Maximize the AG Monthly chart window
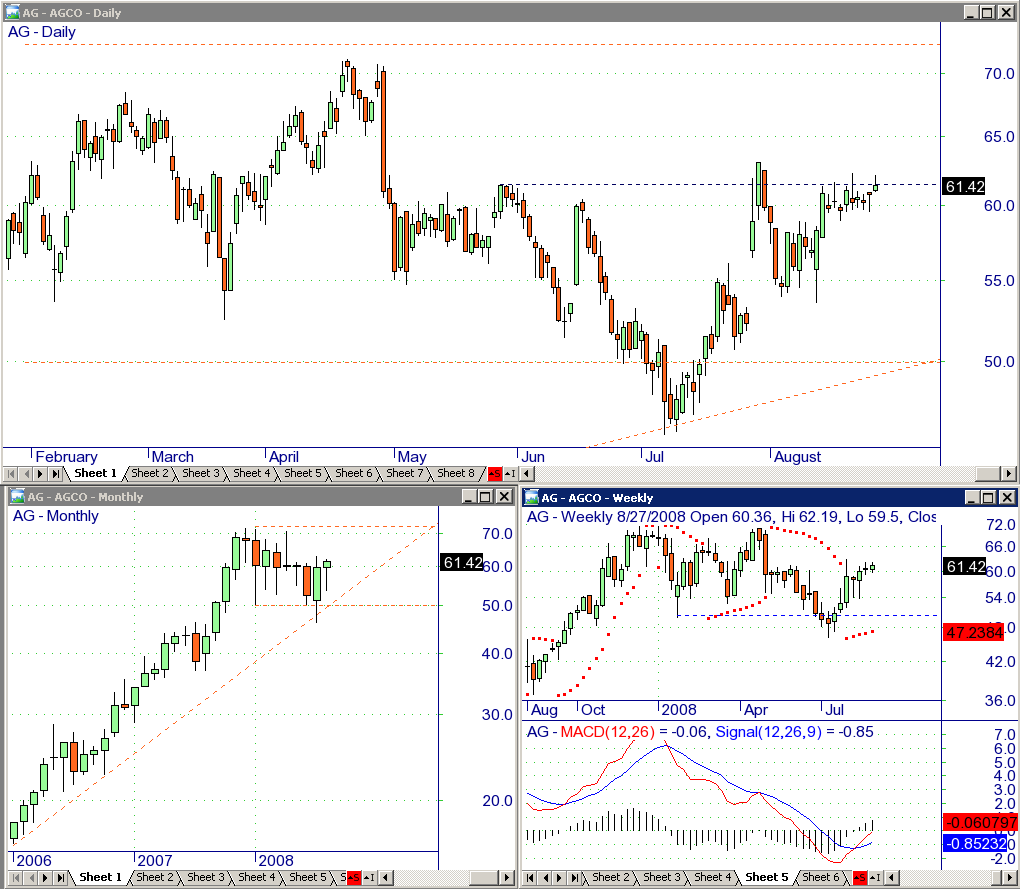The width and height of the screenshot is (1020, 889). [485, 497]
